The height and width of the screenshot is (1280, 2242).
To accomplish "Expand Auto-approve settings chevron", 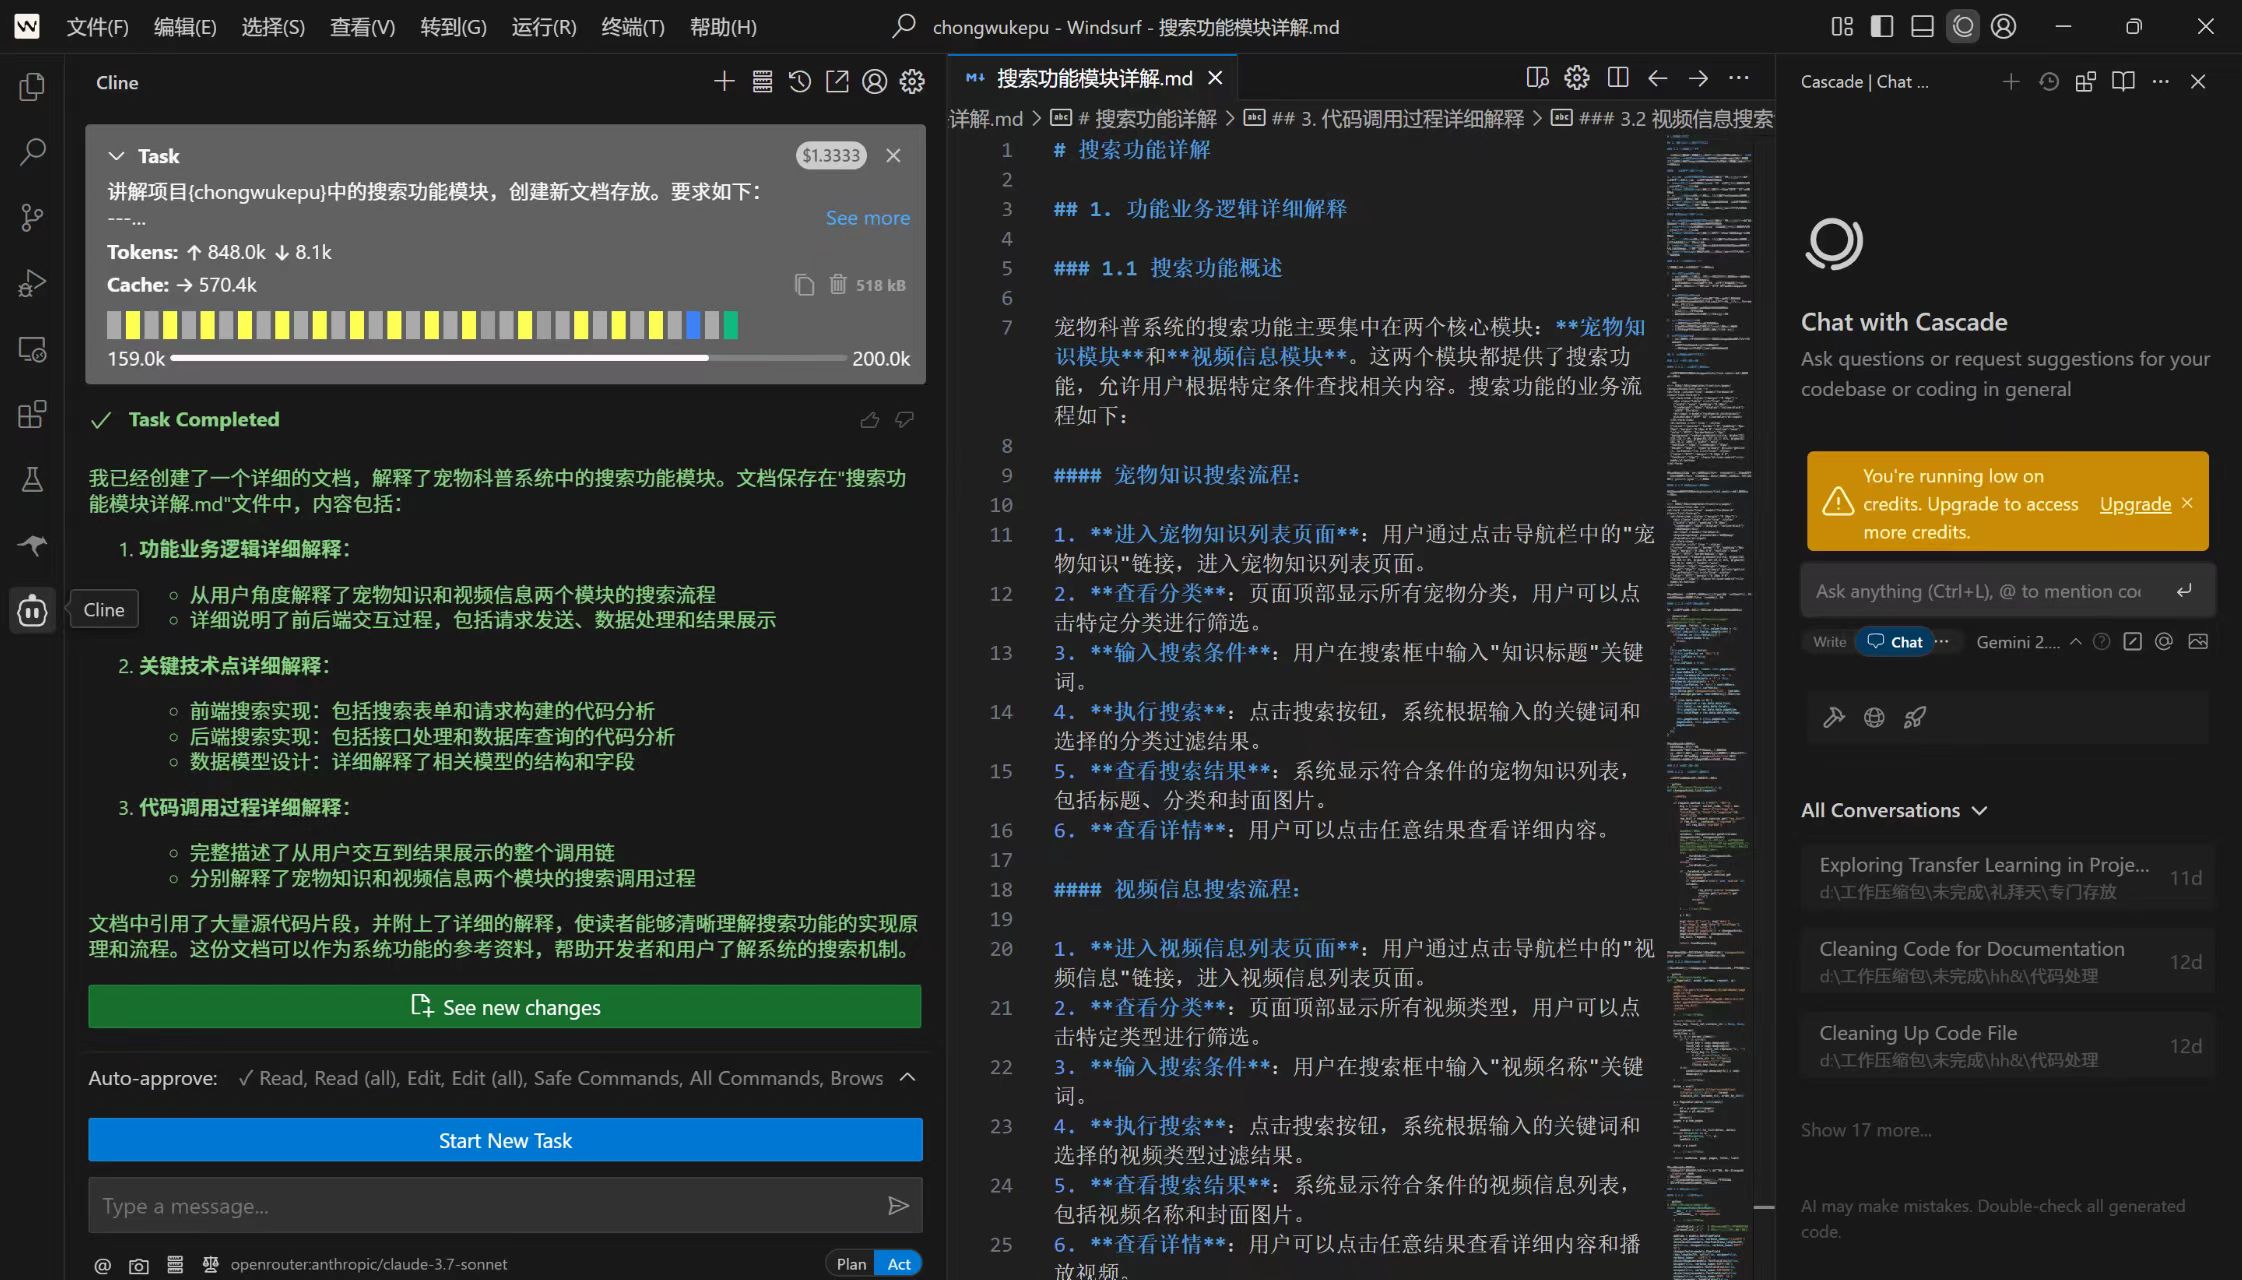I will pyautogui.click(x=907, y=1078).
